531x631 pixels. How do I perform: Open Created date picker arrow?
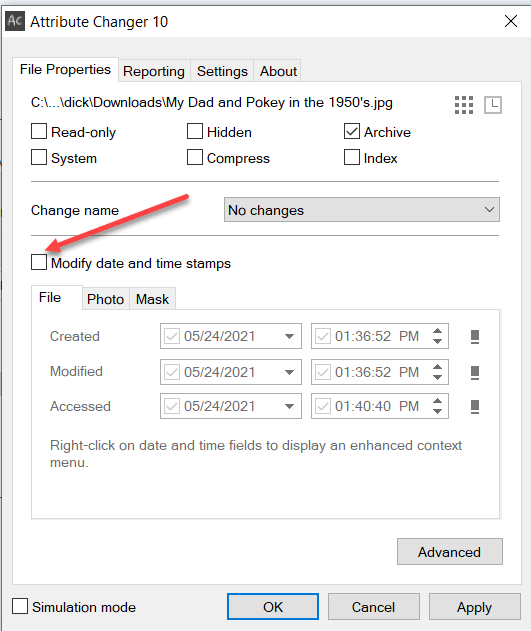click(x=289, y=336)
